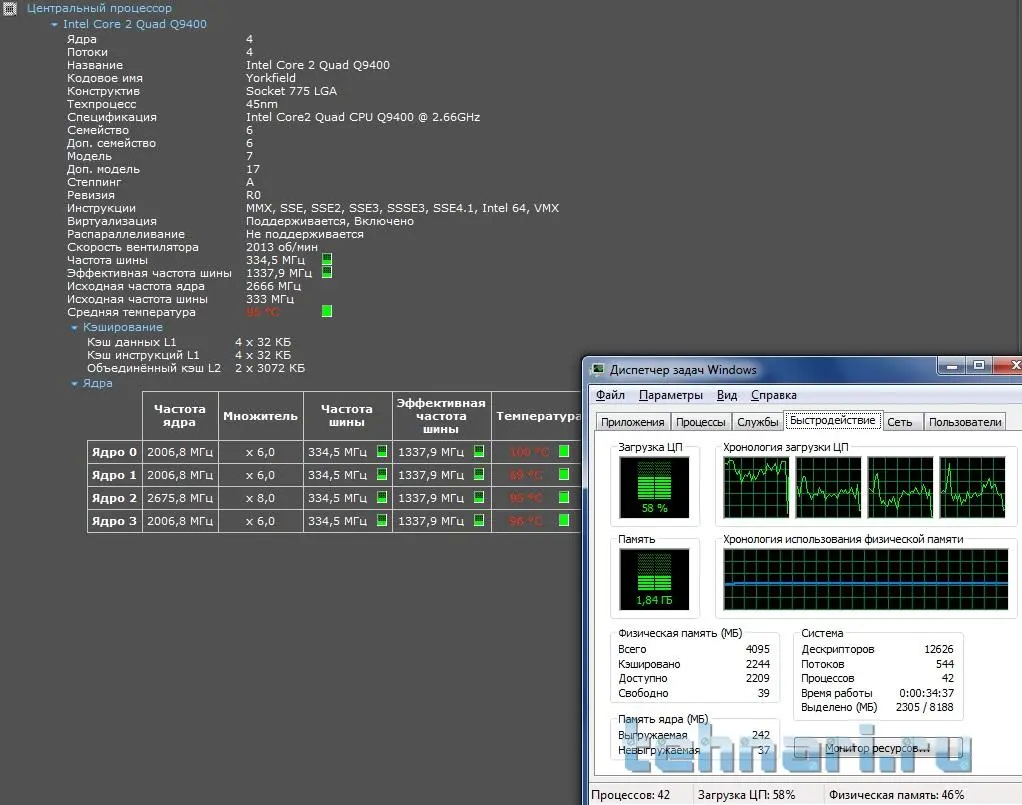Switch to the Процессы tab

700,422
